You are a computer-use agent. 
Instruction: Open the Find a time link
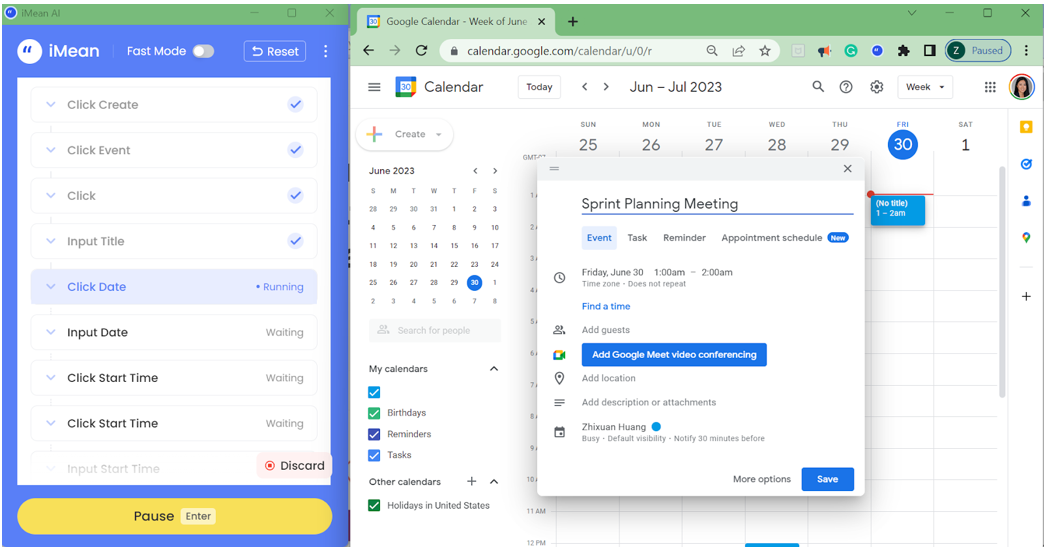(x=606, y=306)
